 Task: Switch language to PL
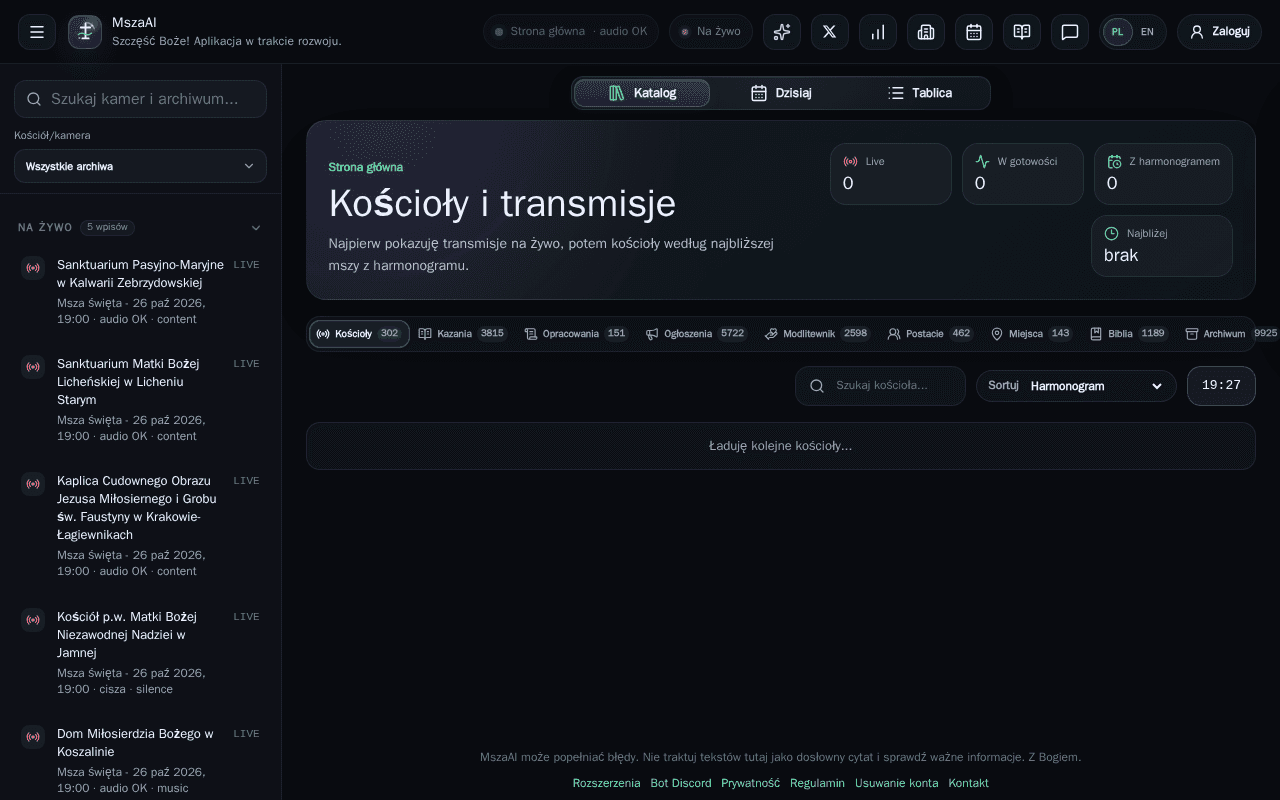pos(1118,32)
